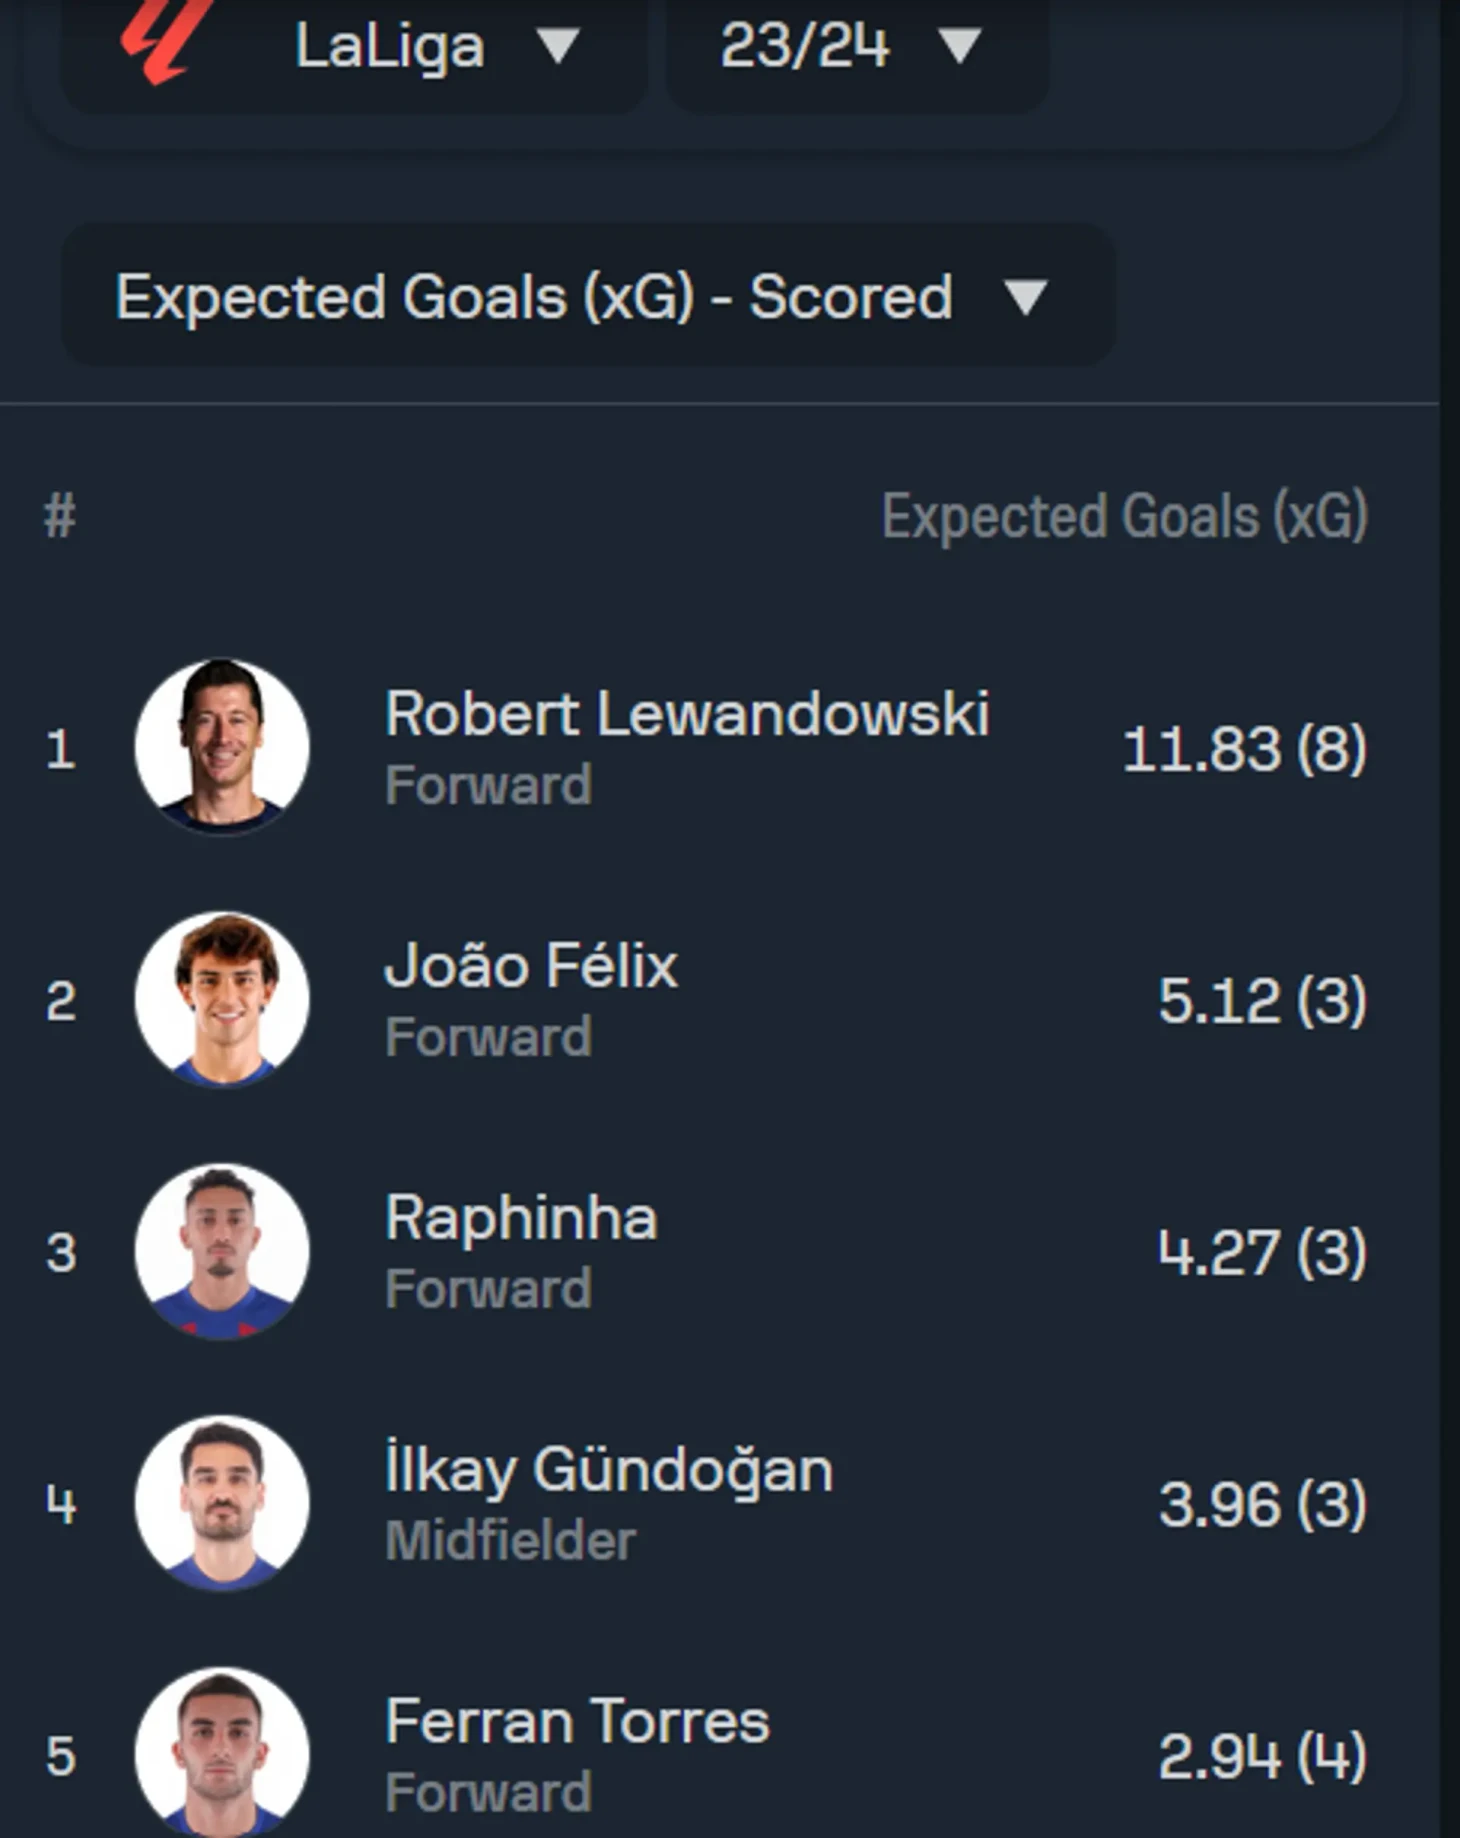Click the İlkay Gündoğan name

(609, 1470)
